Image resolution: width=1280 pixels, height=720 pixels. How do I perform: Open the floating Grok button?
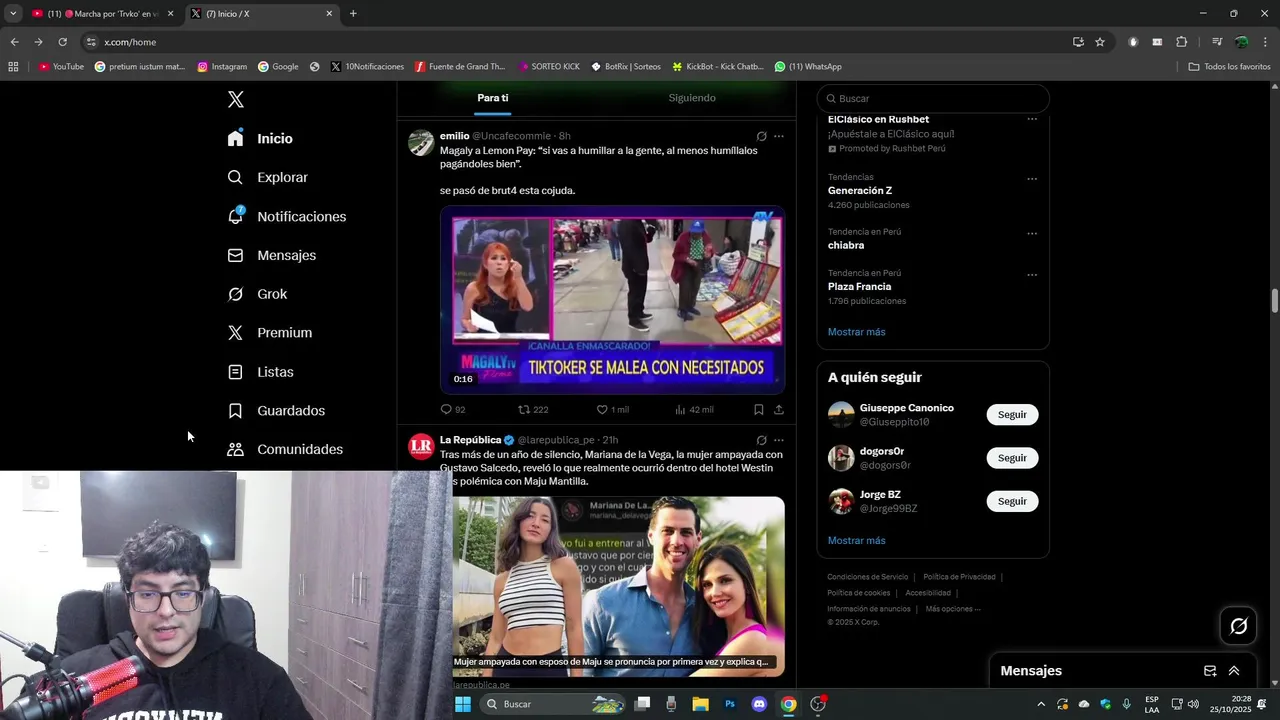[x=1238, y=626]
